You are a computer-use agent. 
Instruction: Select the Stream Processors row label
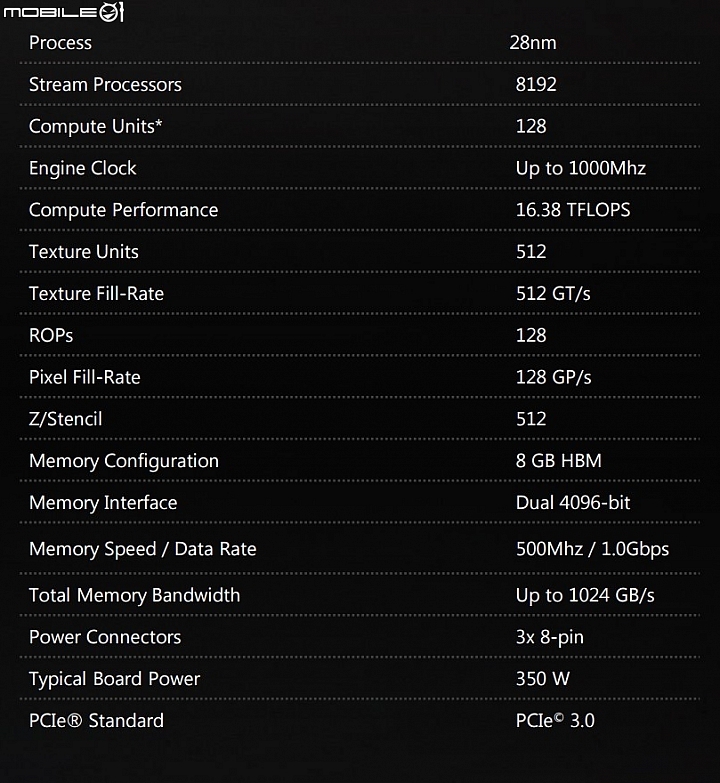tap(105, 85)
